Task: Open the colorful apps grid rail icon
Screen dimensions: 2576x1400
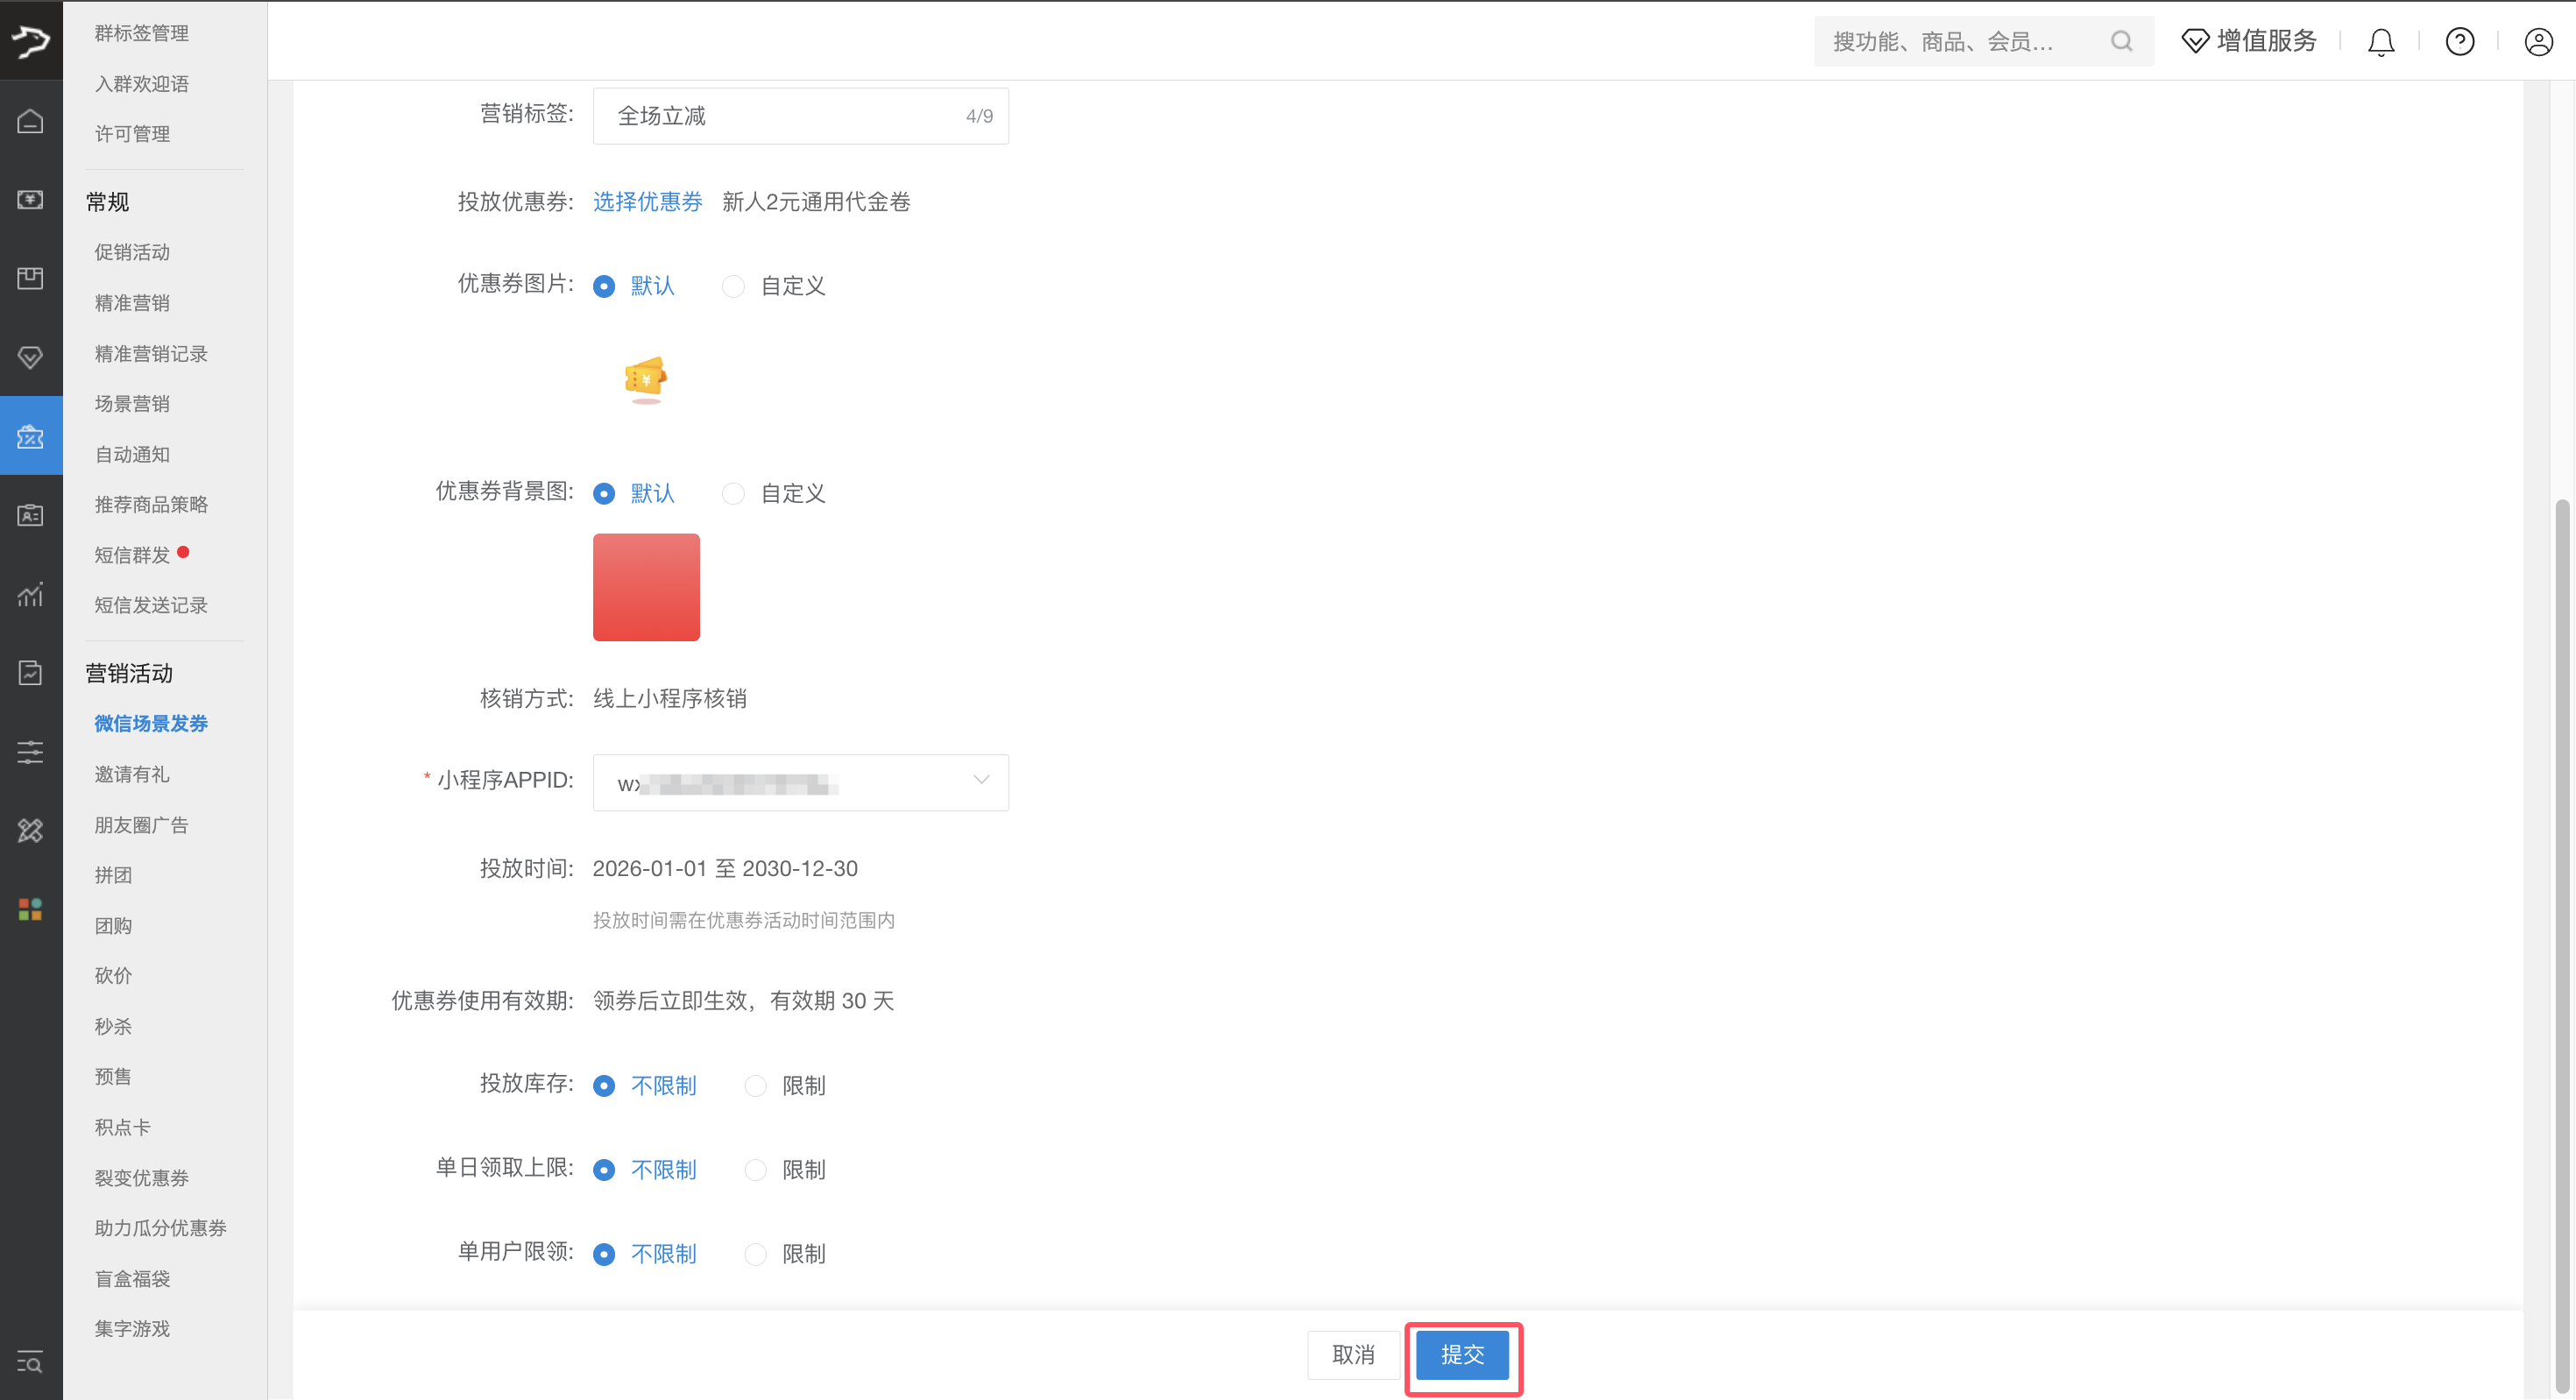Action: [30, 909]
